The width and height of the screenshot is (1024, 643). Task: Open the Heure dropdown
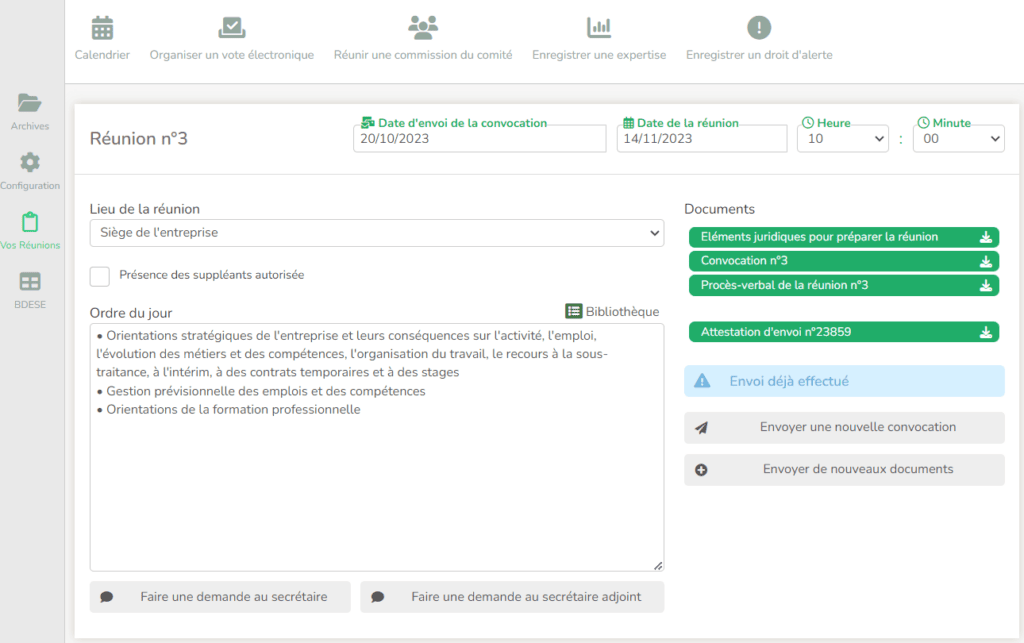click(842, 139)
